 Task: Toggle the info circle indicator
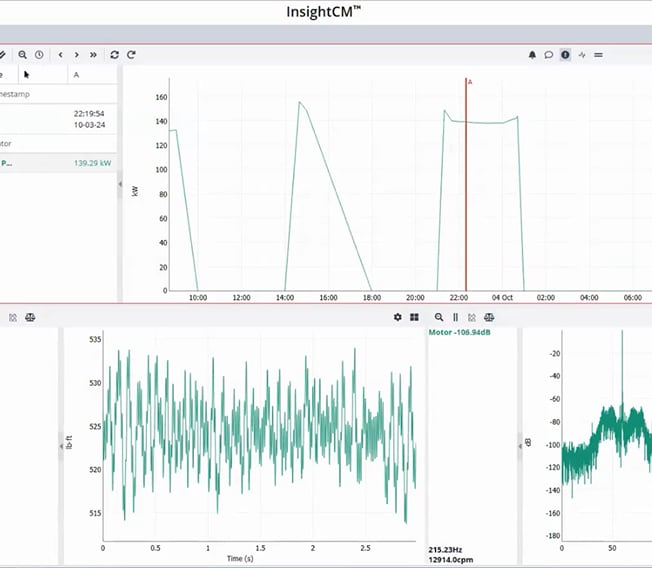tap(565, 55)
